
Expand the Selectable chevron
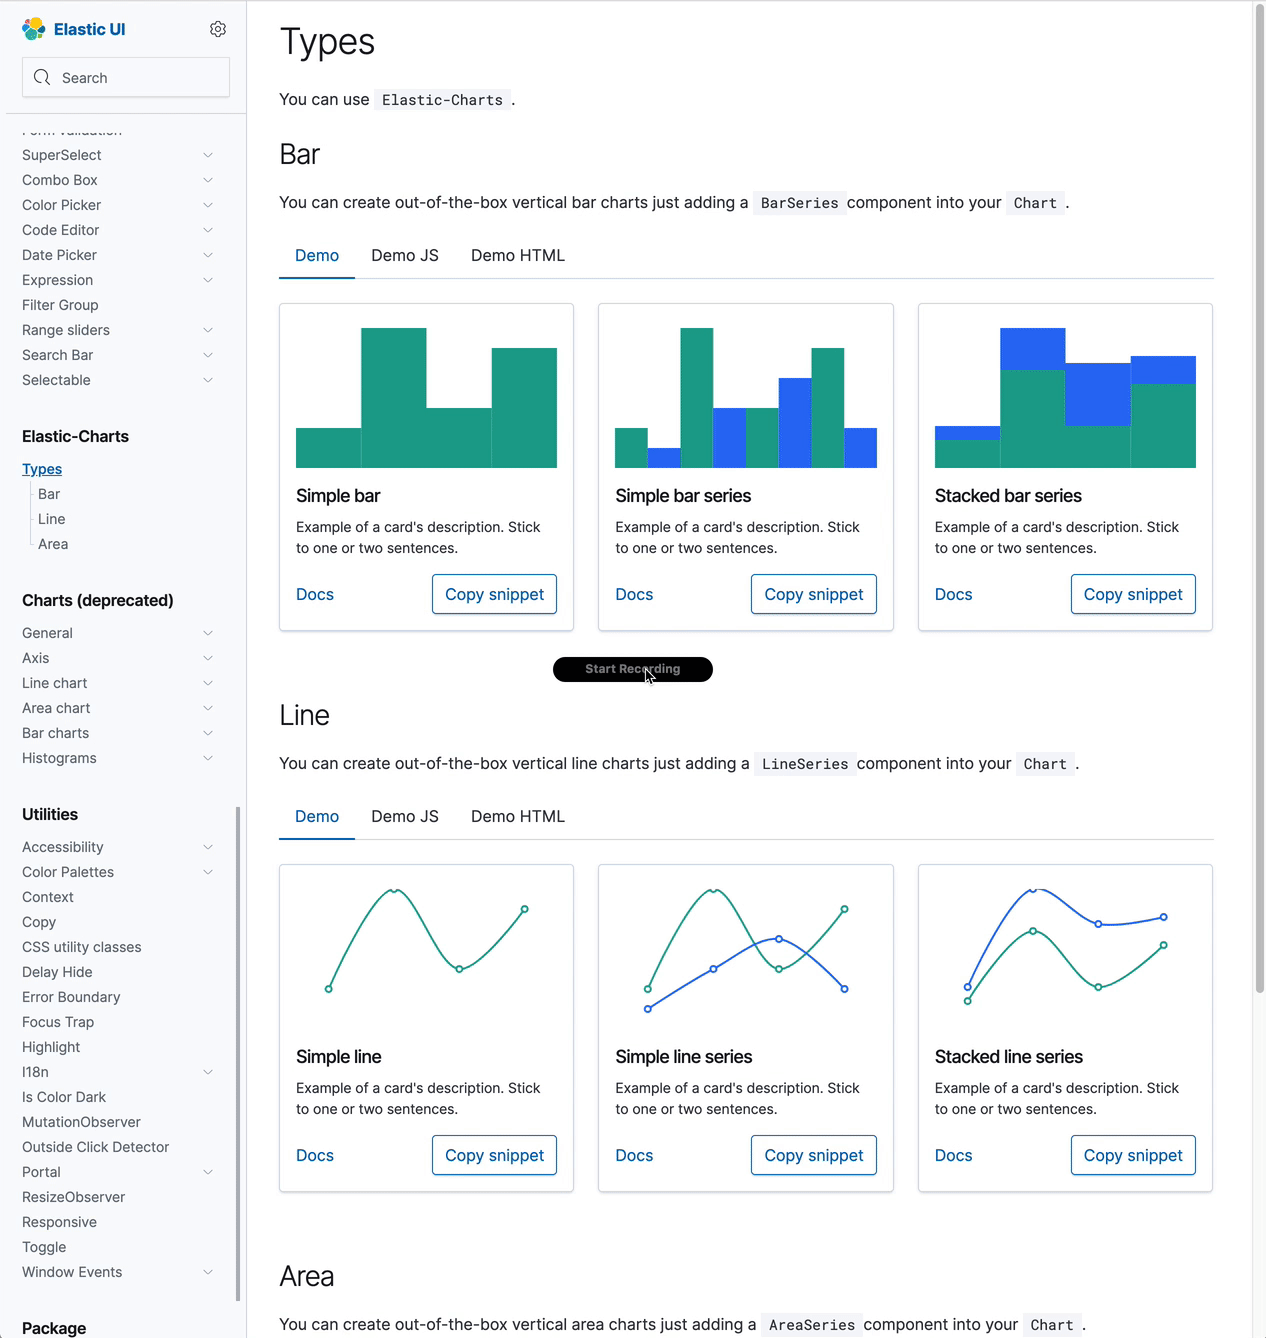click(x=208, y=380)
